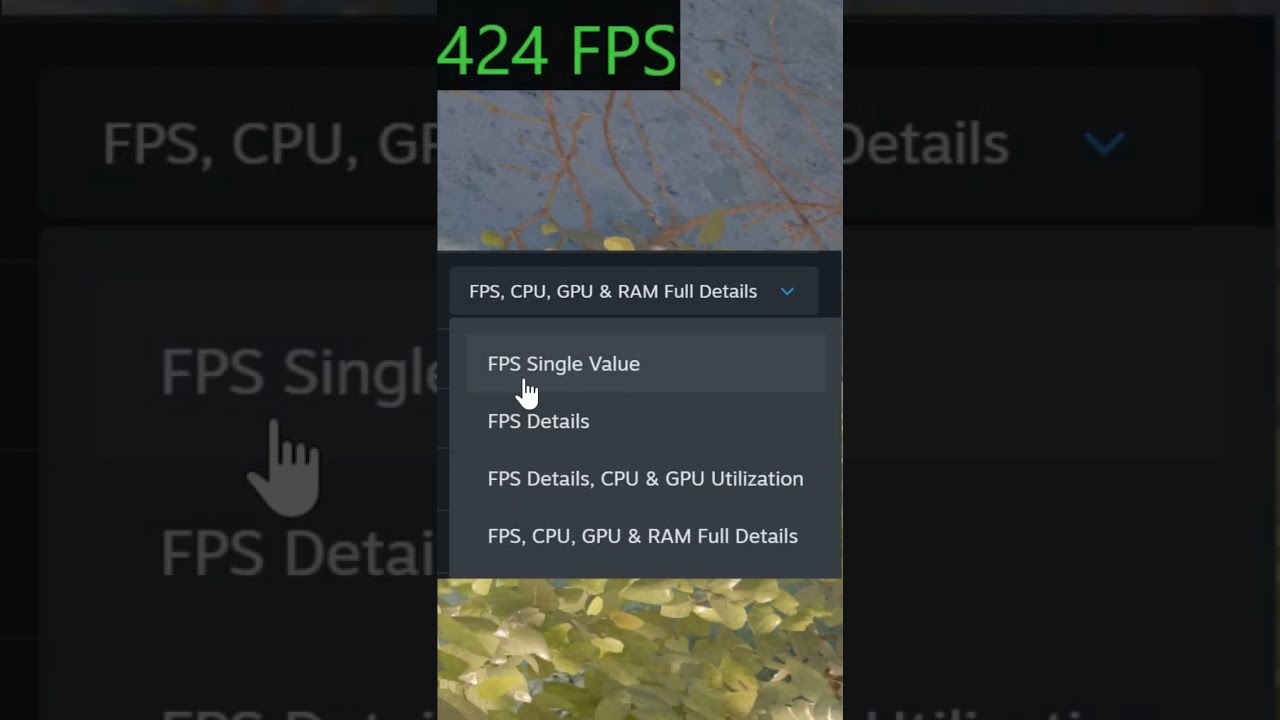The image size is (1280, 720).
Task: Click the yellow-green leaves footage below the list
Action: pyautogui.click(x=640, y=649)
